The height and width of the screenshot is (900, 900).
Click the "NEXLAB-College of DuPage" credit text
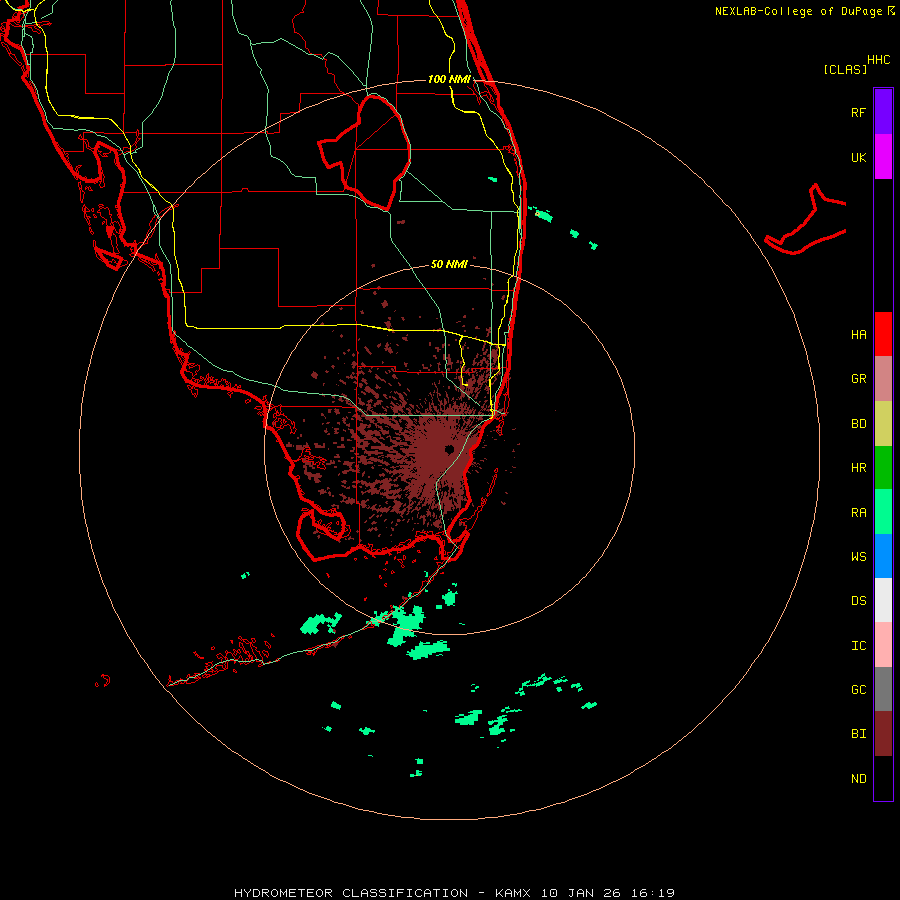(798, 11)
